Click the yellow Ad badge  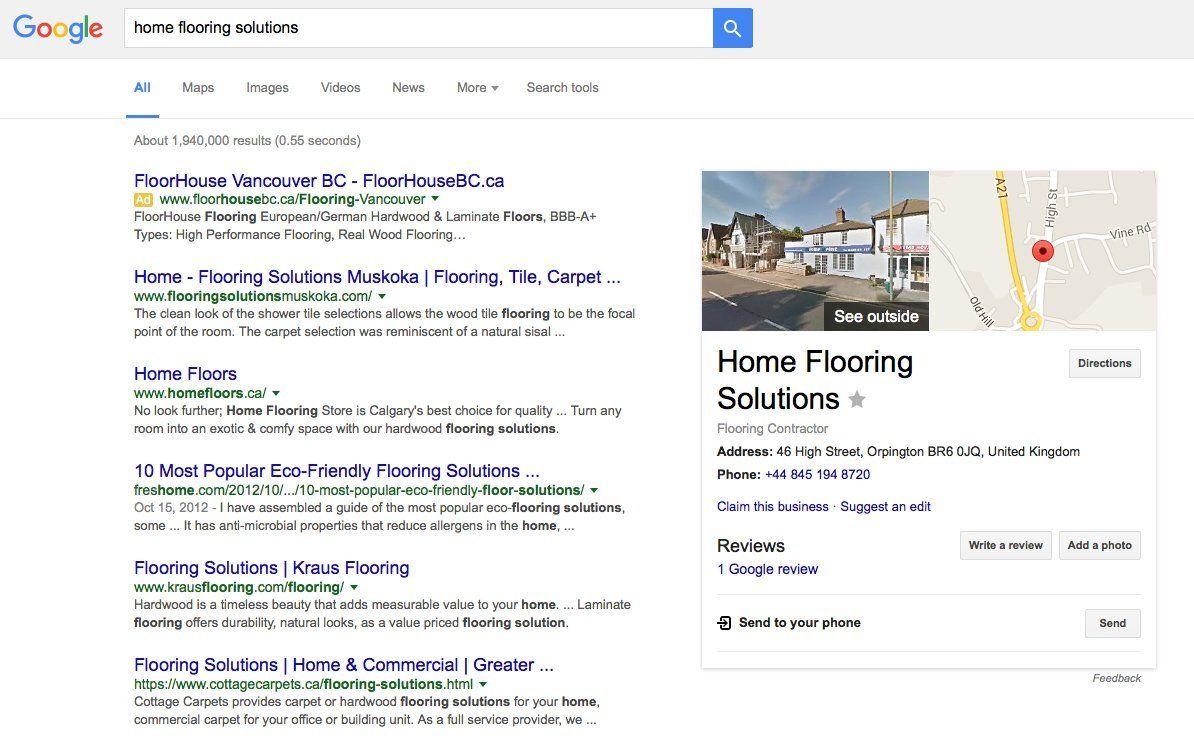[143, 199]
